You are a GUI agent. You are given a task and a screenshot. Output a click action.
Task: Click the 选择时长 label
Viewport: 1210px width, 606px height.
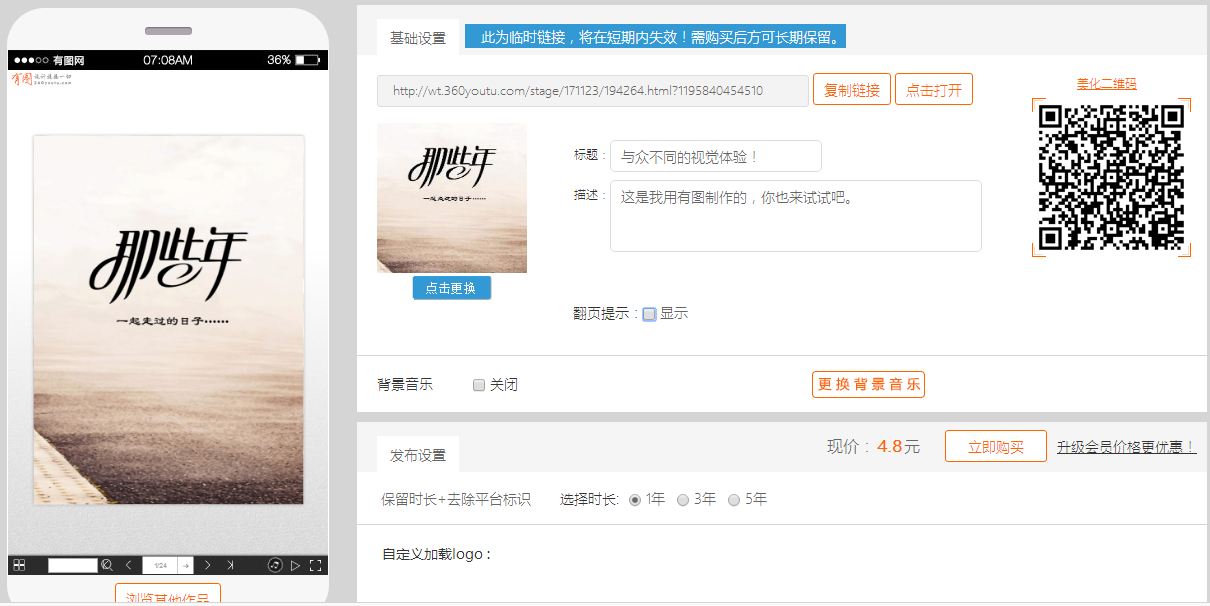(x=590, y=500)
